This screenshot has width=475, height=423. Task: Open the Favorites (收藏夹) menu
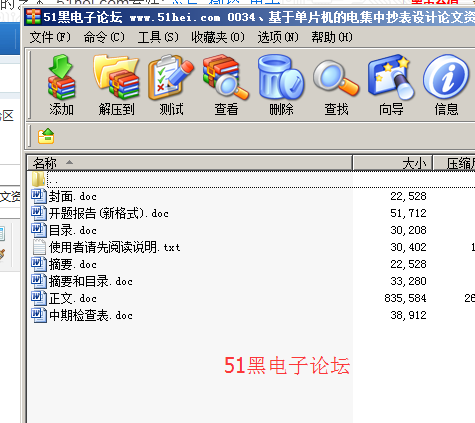tap(218, 37)
